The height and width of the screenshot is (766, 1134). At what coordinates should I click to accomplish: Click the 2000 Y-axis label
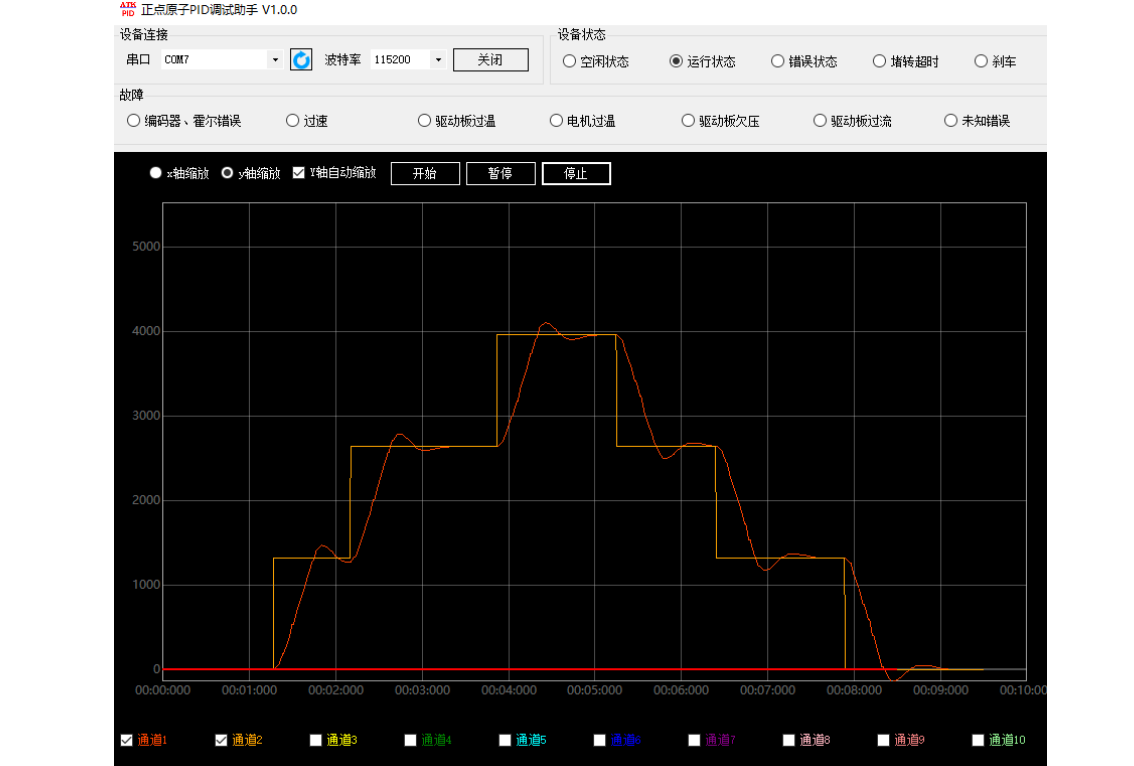click(146, 501)
